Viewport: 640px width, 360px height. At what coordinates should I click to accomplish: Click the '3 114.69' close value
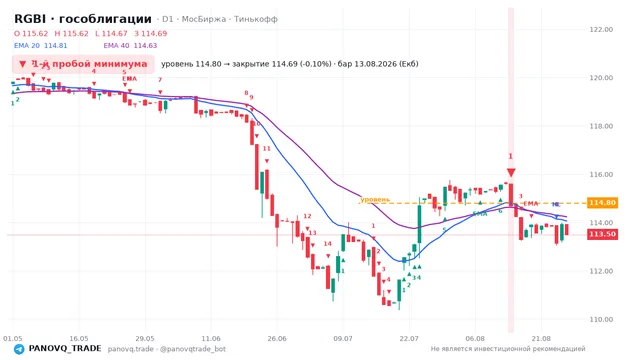(151, 33)
